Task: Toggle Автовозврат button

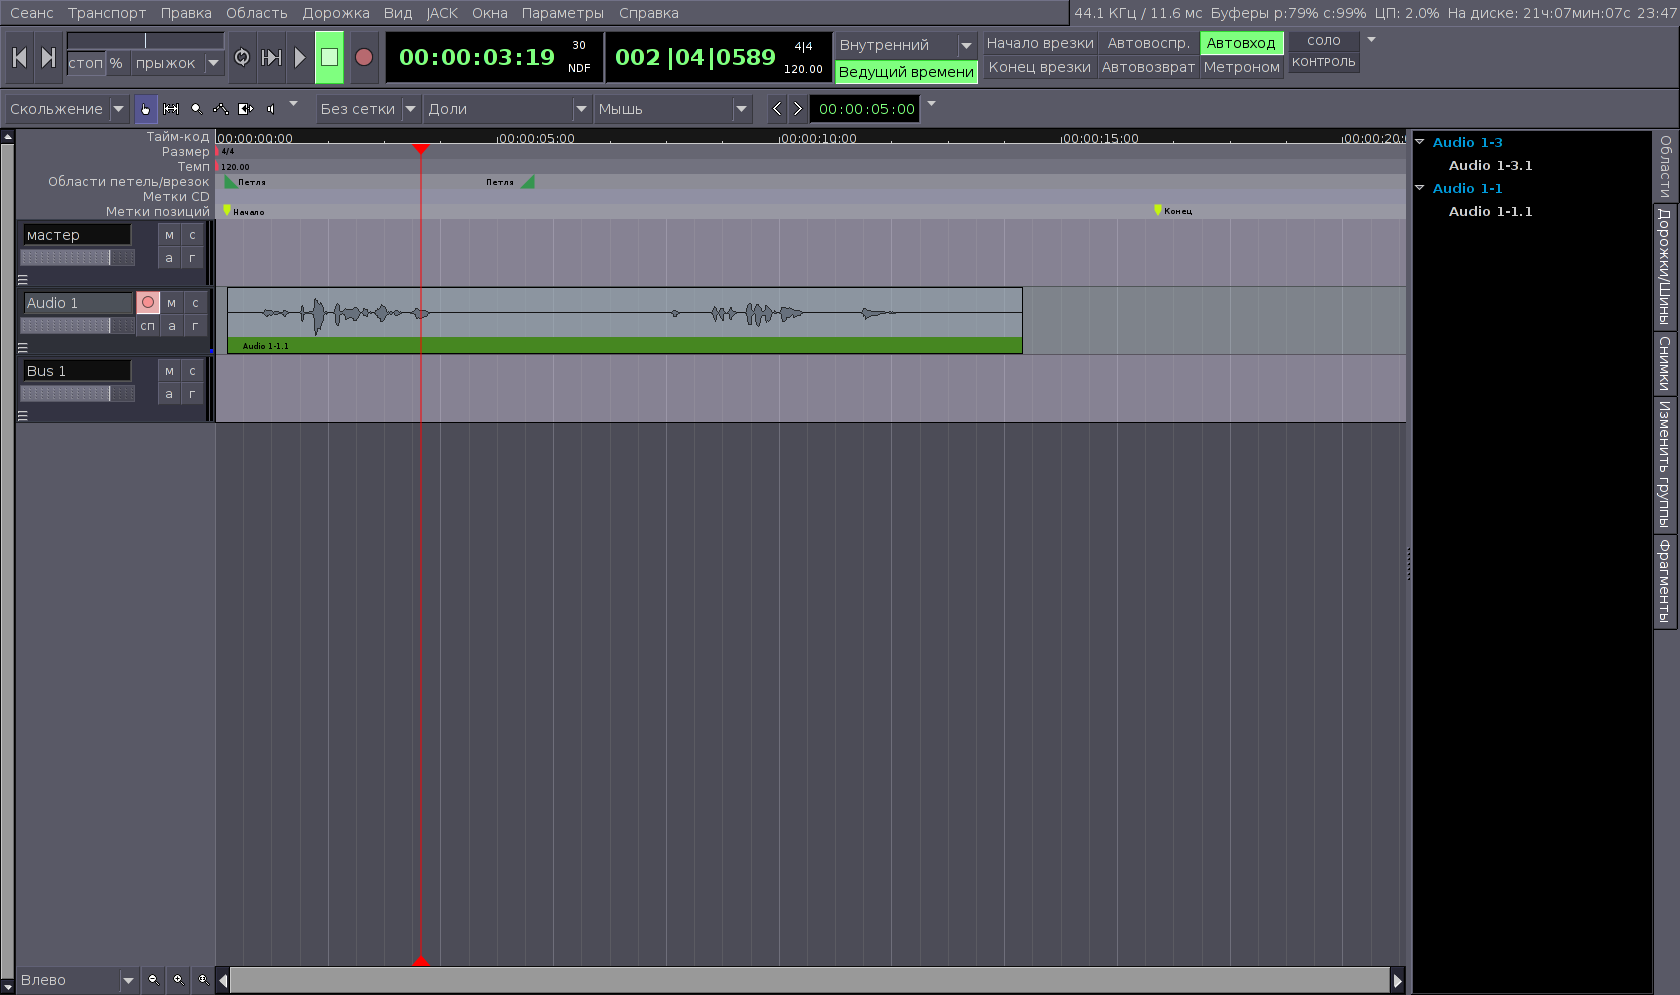Action: 1148,67
